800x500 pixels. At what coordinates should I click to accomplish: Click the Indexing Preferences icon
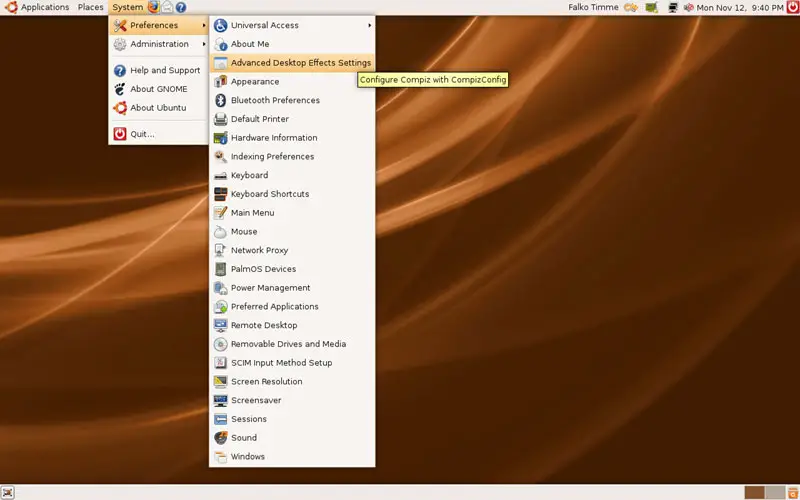click(x=220, y=157)
